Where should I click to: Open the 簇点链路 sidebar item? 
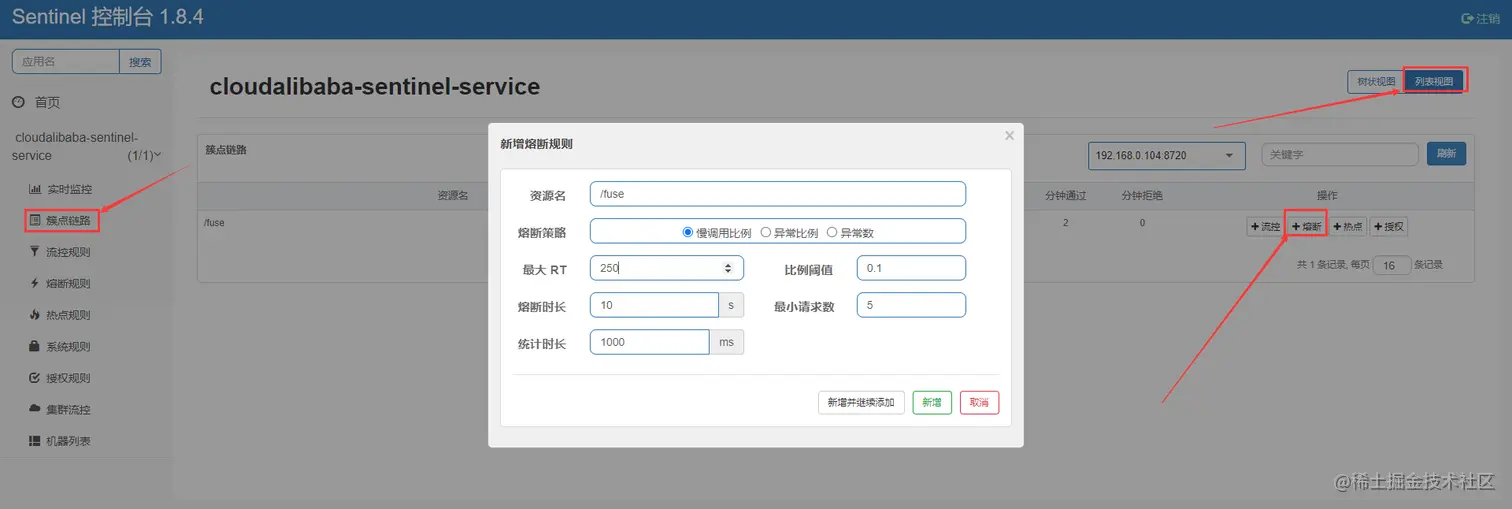69,220
